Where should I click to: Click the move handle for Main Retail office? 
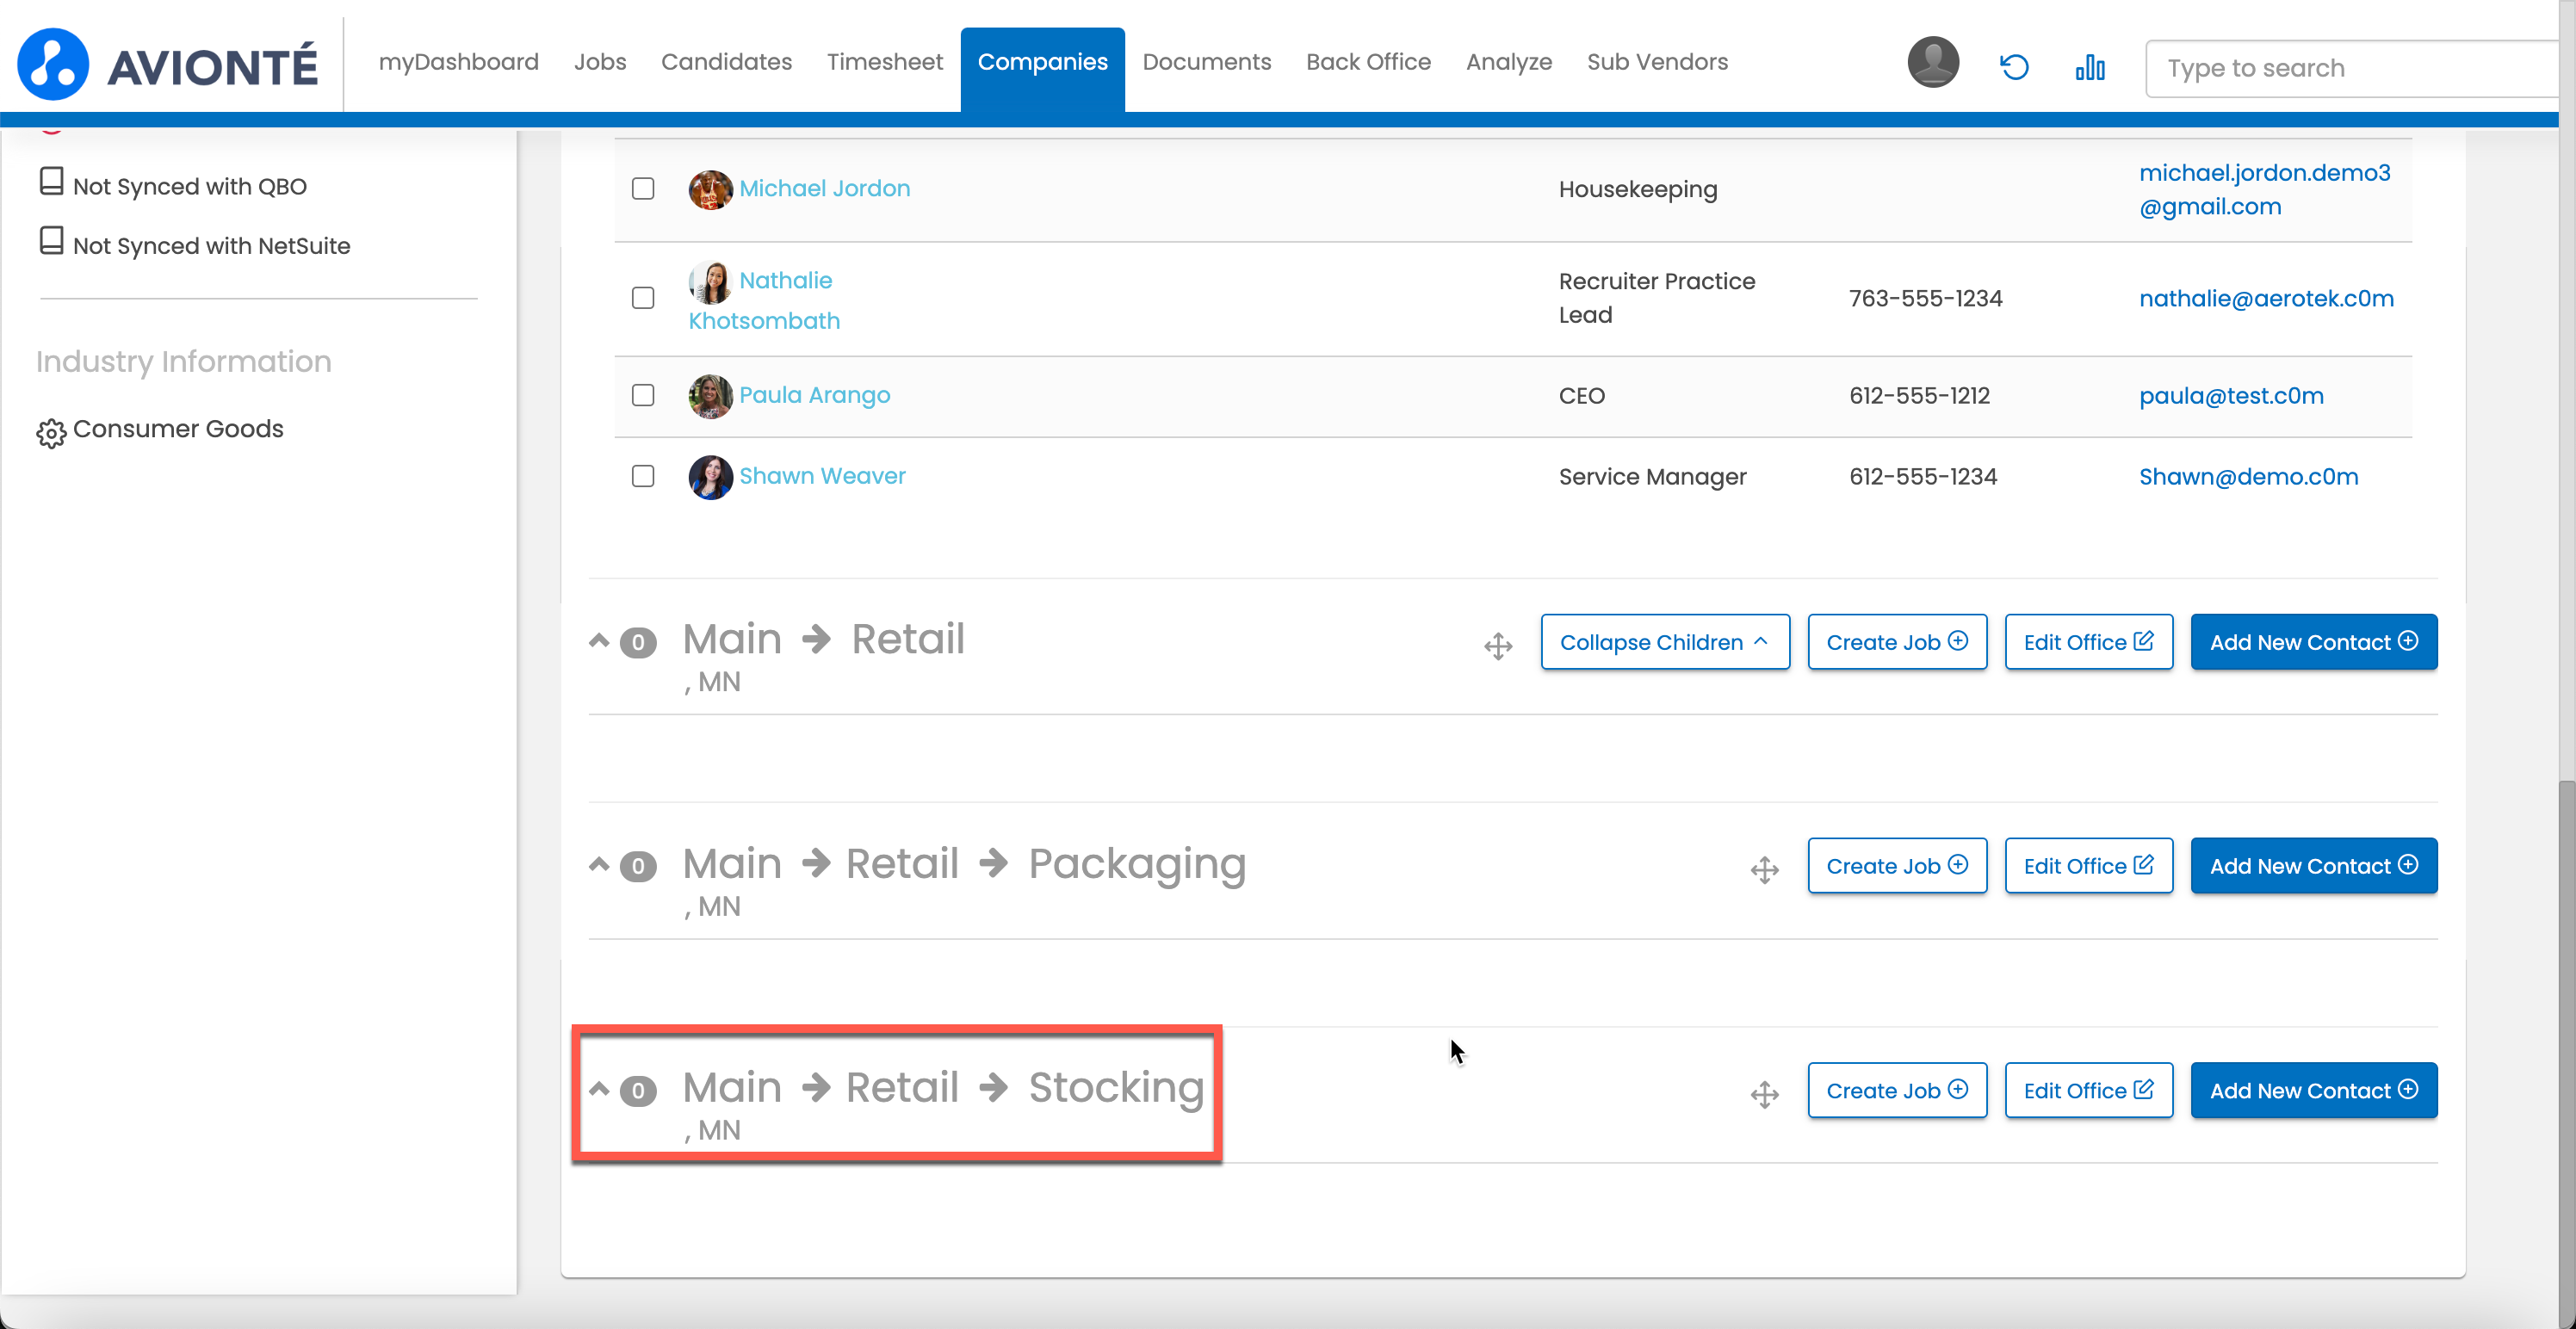(1497, 646)
